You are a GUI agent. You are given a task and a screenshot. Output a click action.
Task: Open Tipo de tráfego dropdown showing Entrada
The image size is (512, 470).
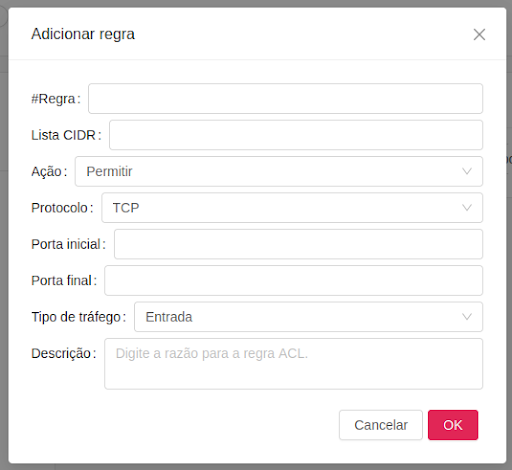point(308,317)
